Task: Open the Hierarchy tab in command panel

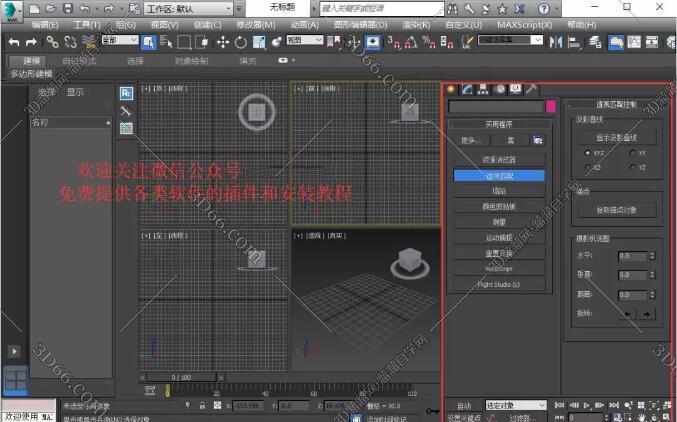Action: click(x=483, y=89)
